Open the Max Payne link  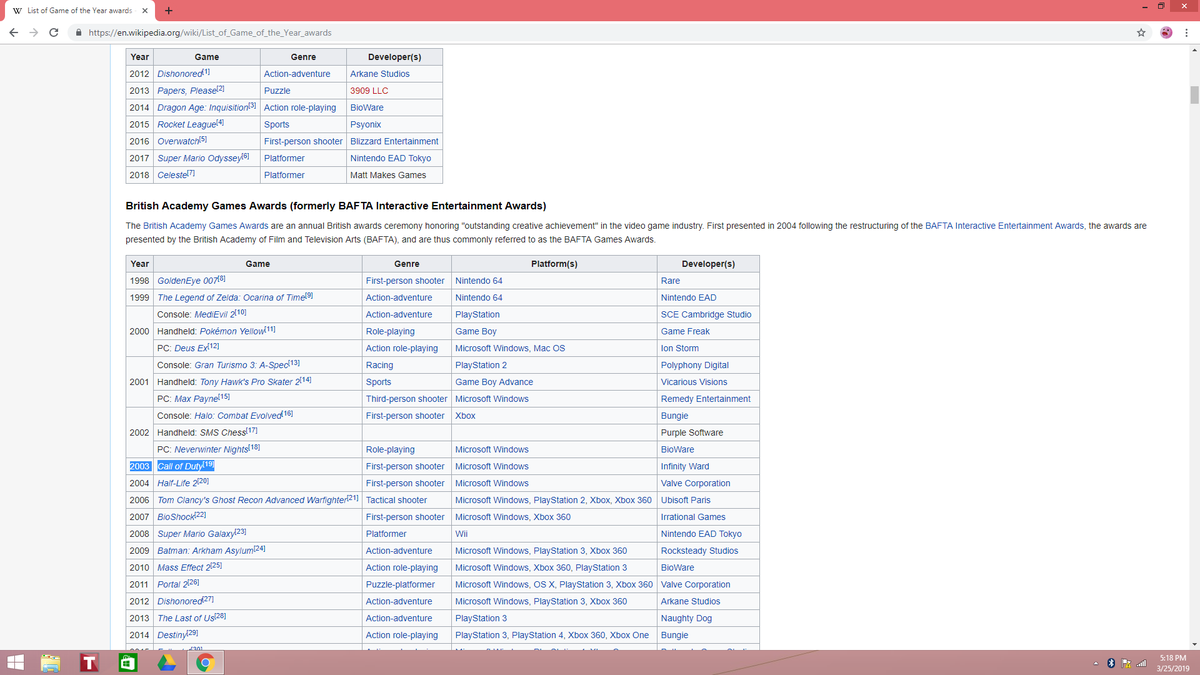[x=195, y=400]
